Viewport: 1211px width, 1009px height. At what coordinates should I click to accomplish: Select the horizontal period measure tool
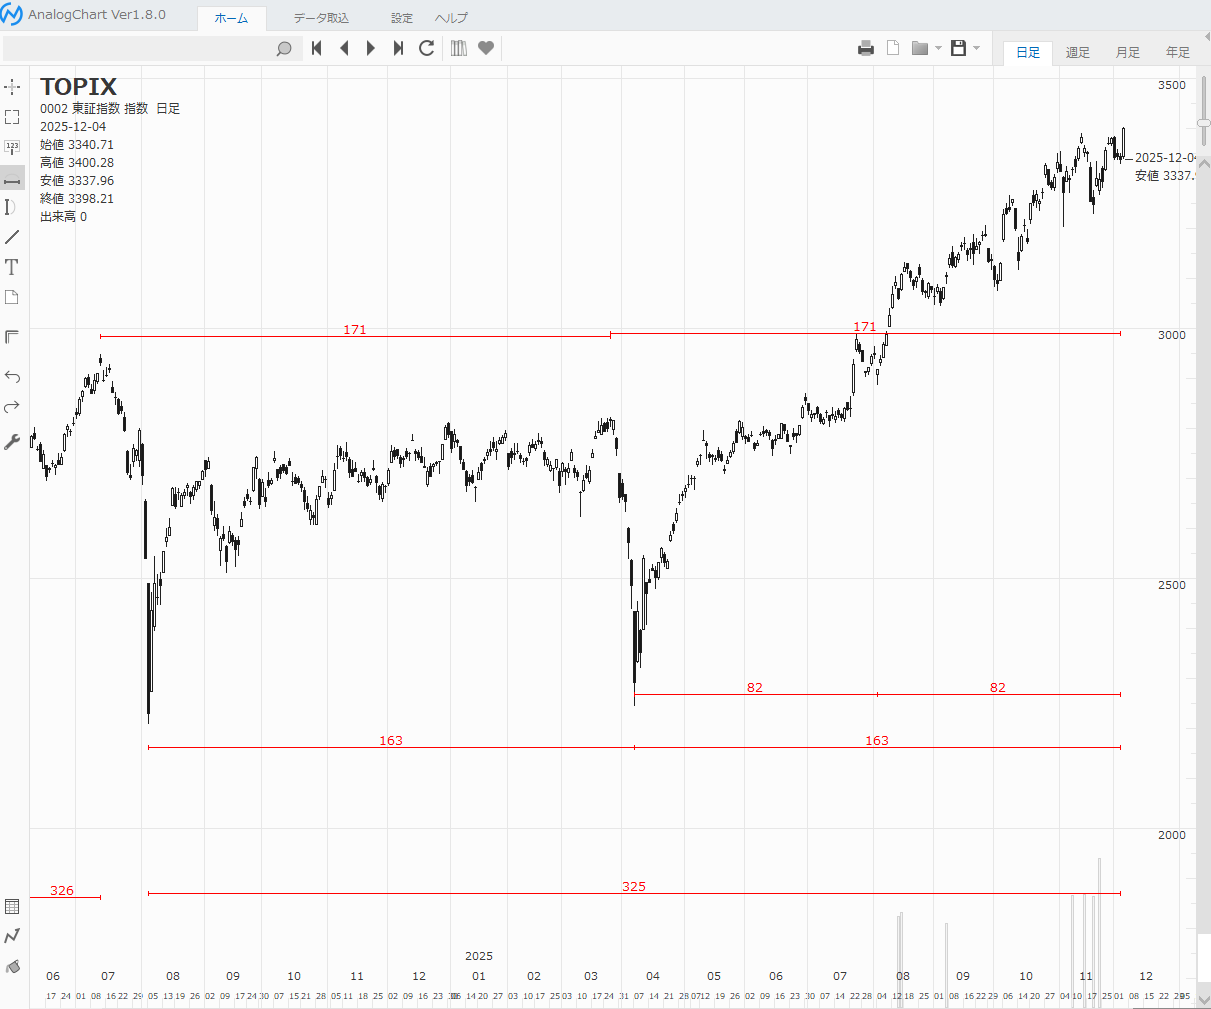pyautogui.click(x=12, y=179)
